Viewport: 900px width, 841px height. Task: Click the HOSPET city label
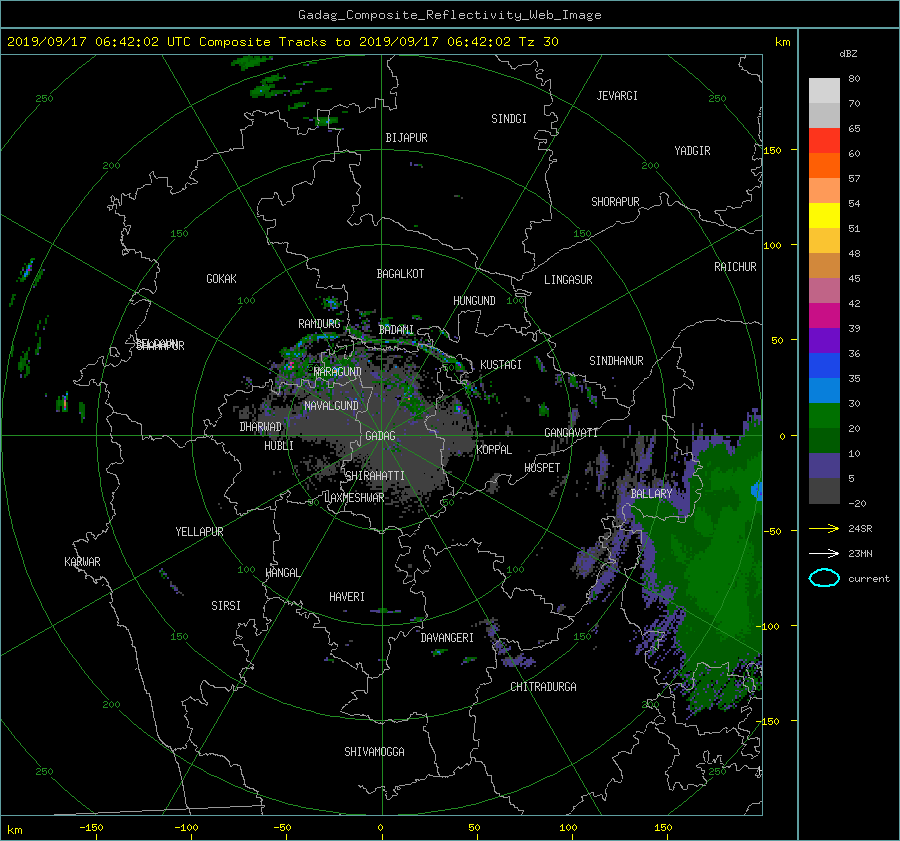(x=542, y=468)
